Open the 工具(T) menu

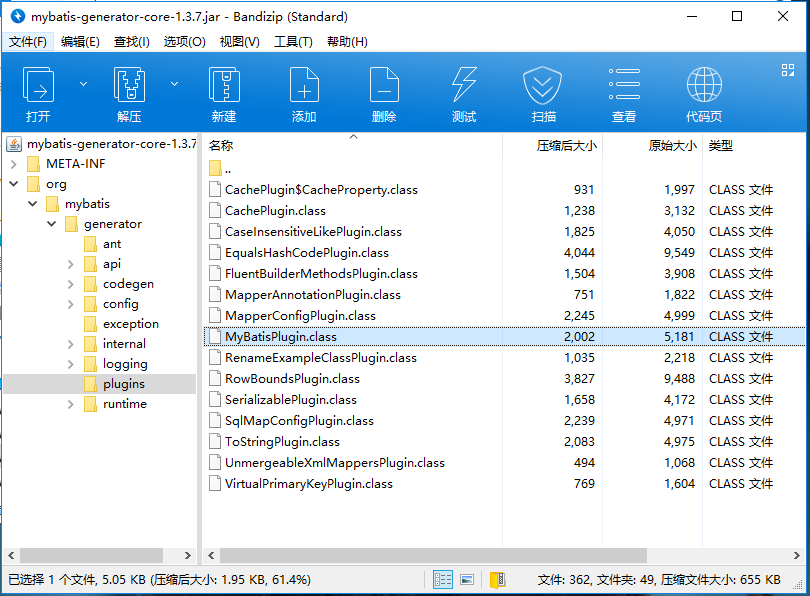(293, 41)
